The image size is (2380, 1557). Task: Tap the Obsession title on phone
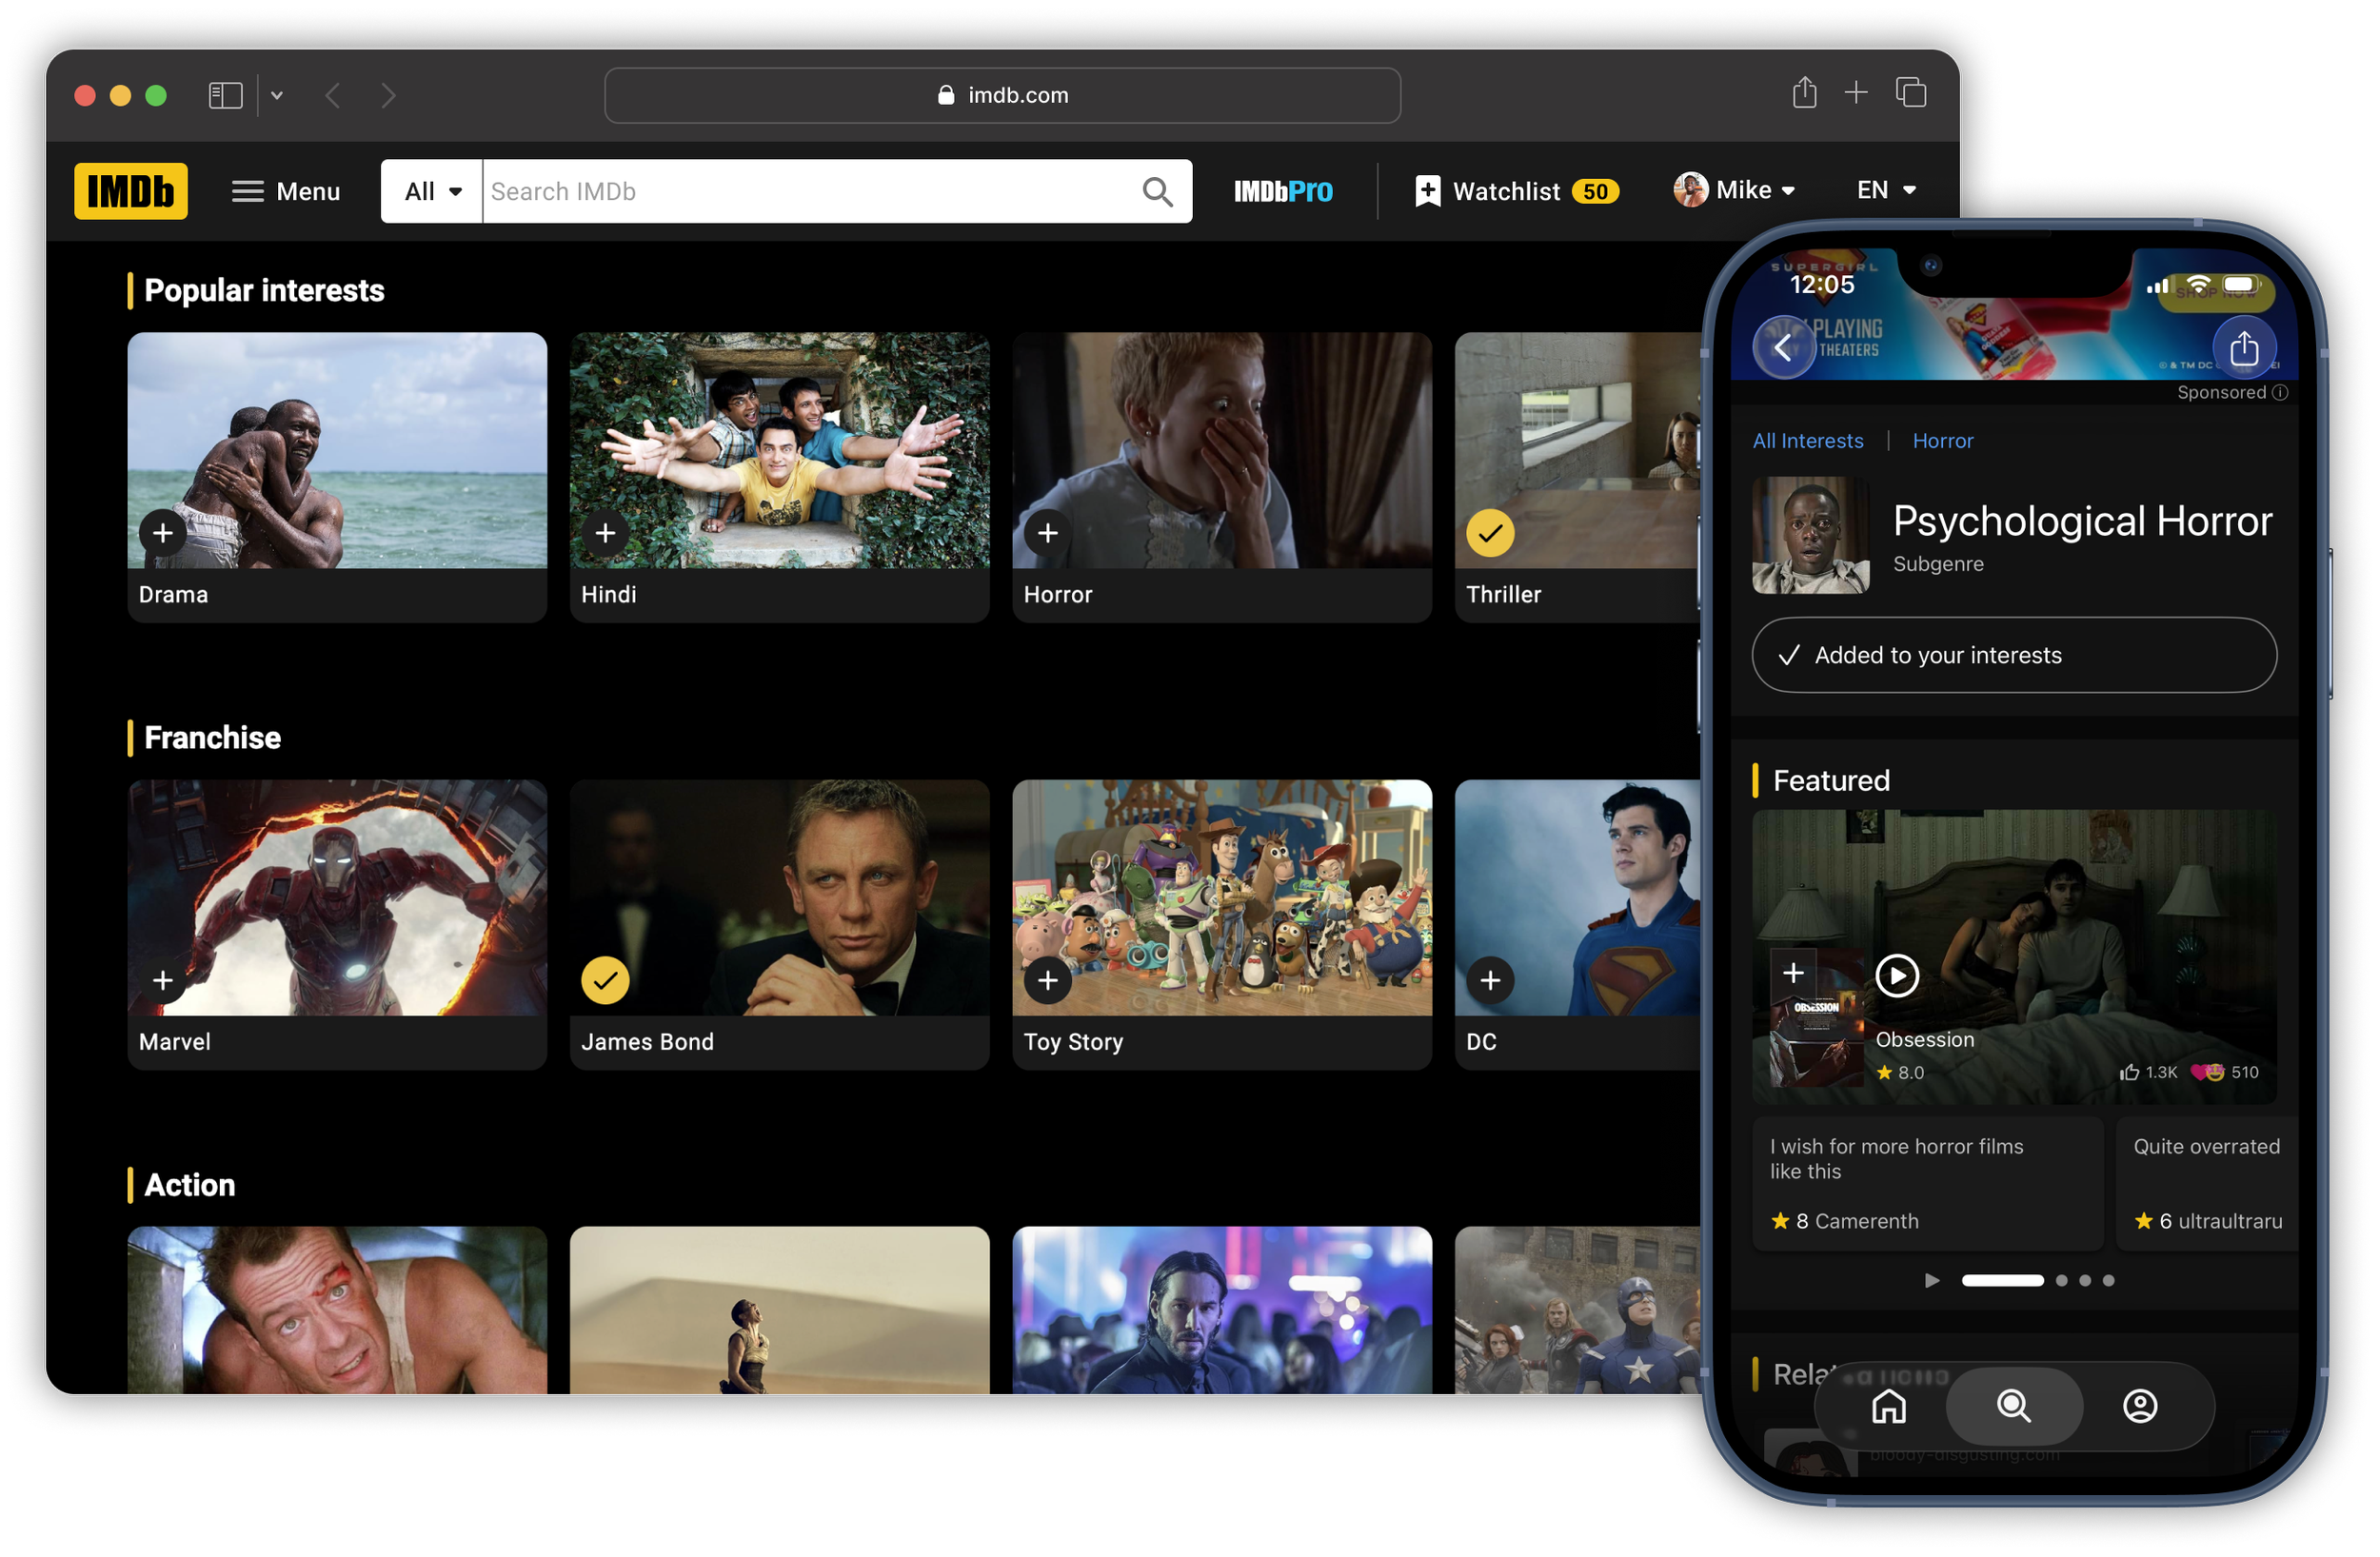pyautogui.click(x=1925, y=1039)
